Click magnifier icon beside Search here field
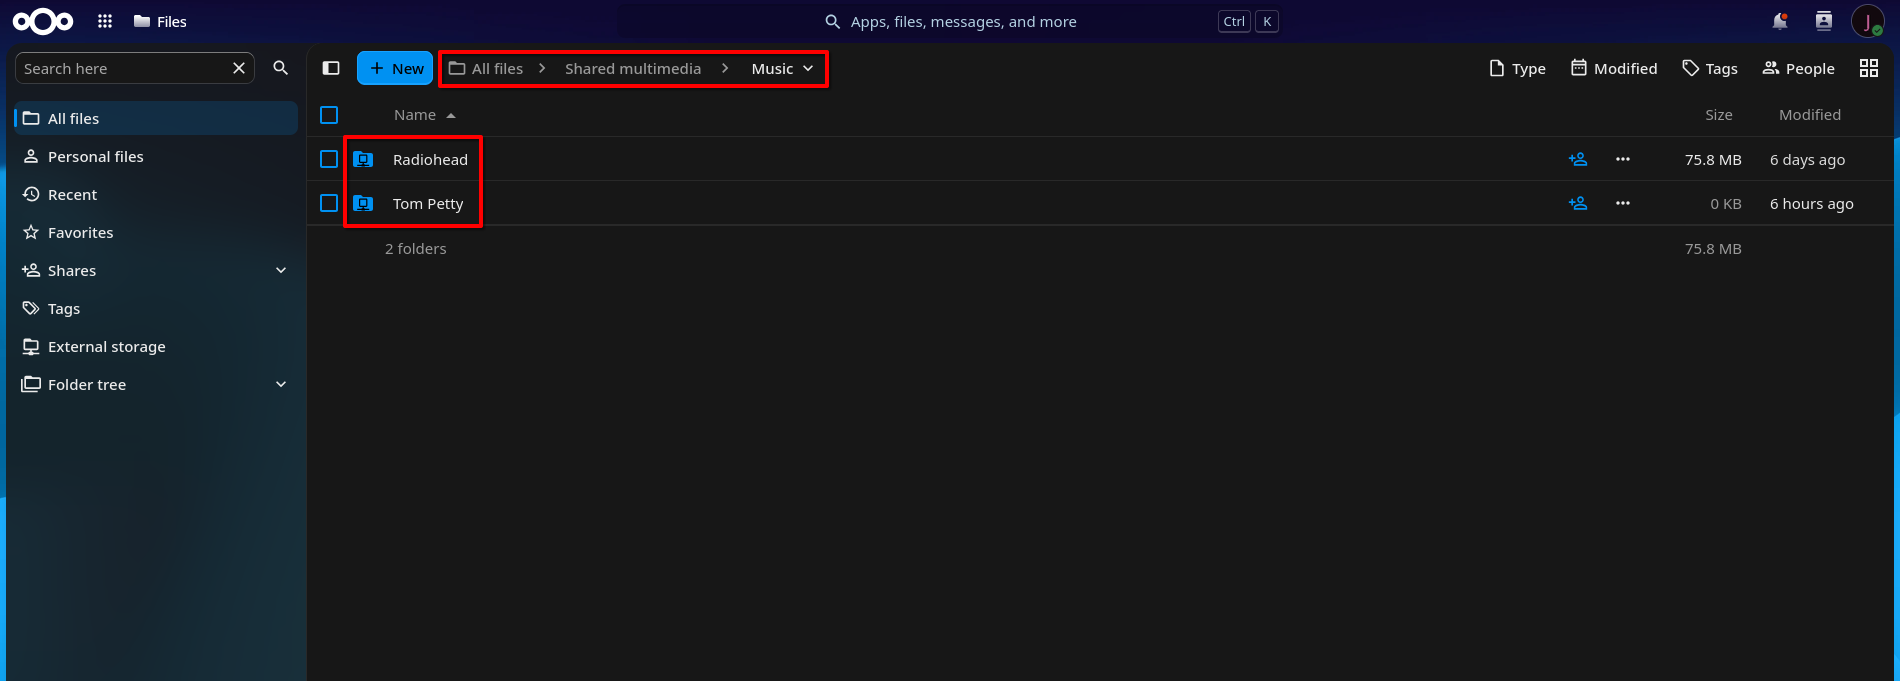 pyautogui.click(x=281, y=68)
